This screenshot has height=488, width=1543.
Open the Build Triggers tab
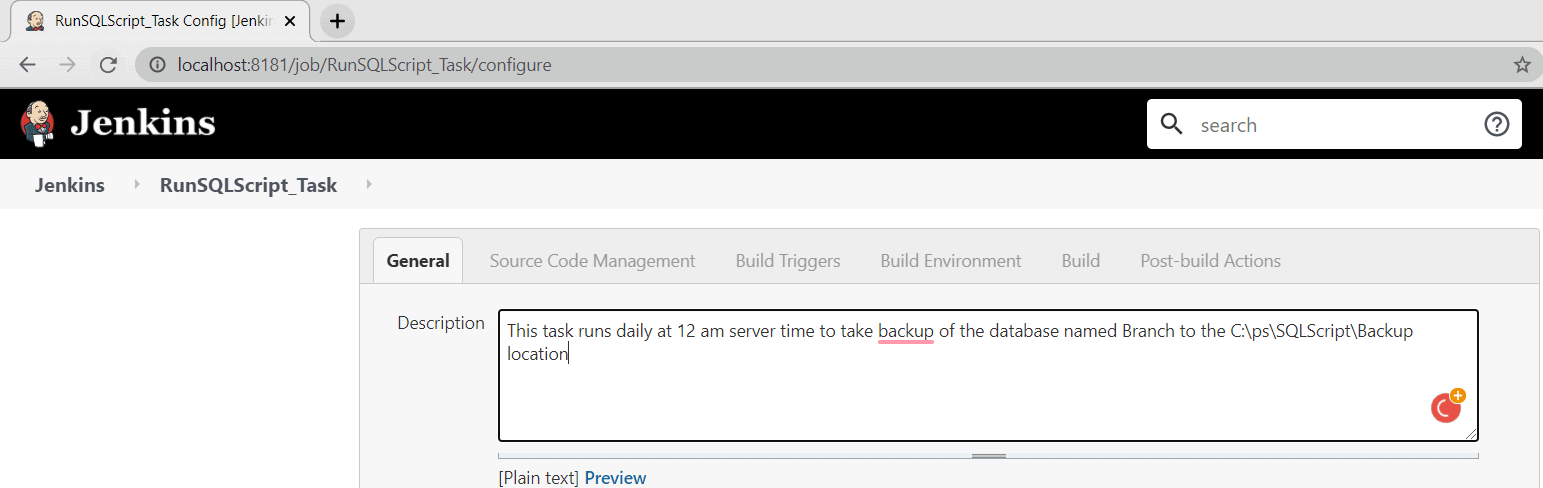tap(788, 261)
